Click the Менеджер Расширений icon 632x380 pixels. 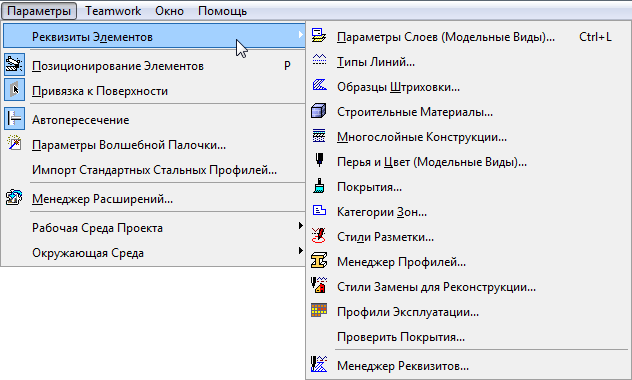tap(15, 197)
